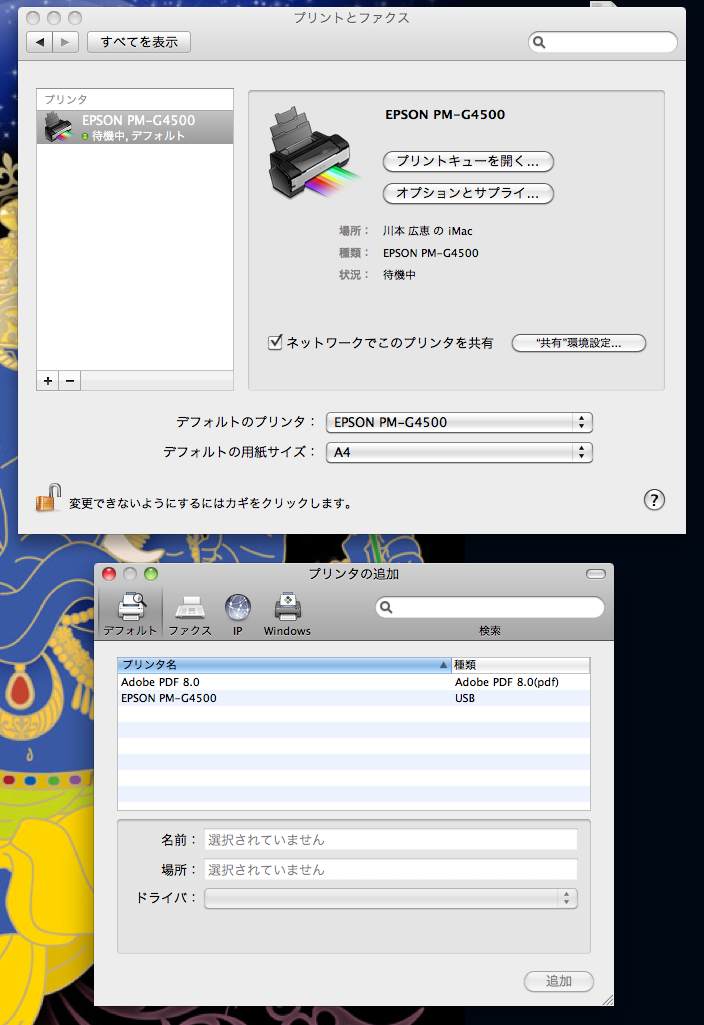
Task: Click USB cell in 種類 column
Action: pyautogui.click(x=465, y=698)
